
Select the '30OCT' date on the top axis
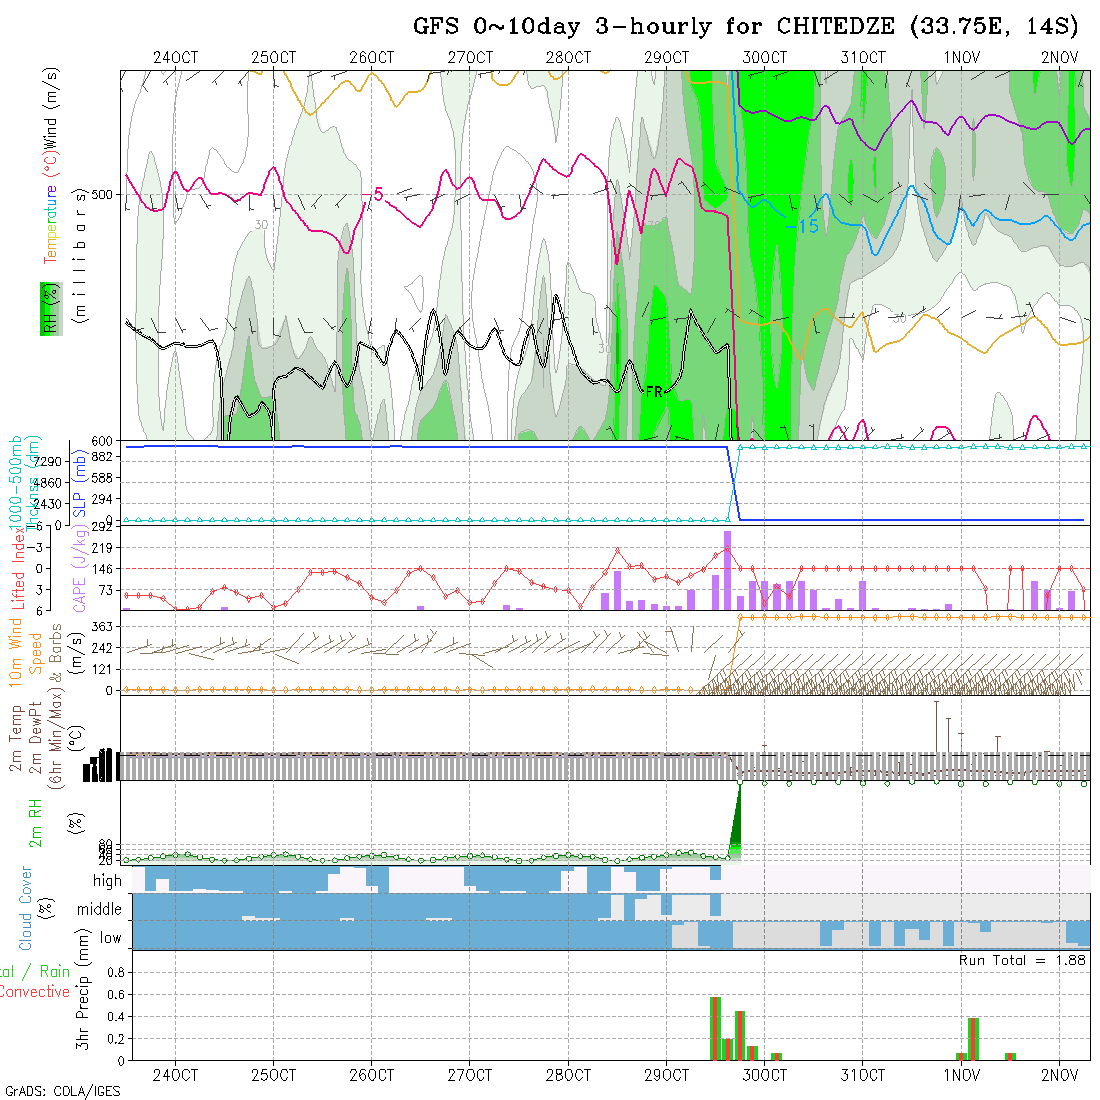click(x=765, y=57)
